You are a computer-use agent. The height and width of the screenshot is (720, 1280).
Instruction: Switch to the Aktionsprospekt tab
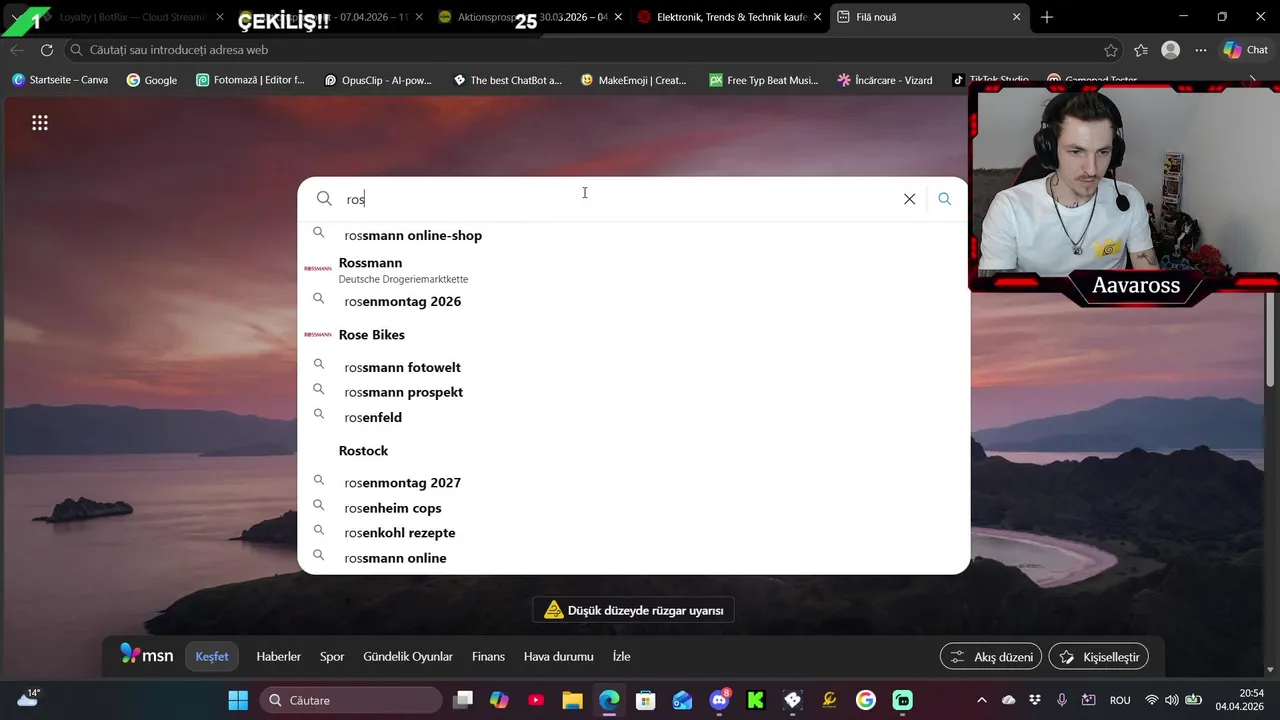530,17
